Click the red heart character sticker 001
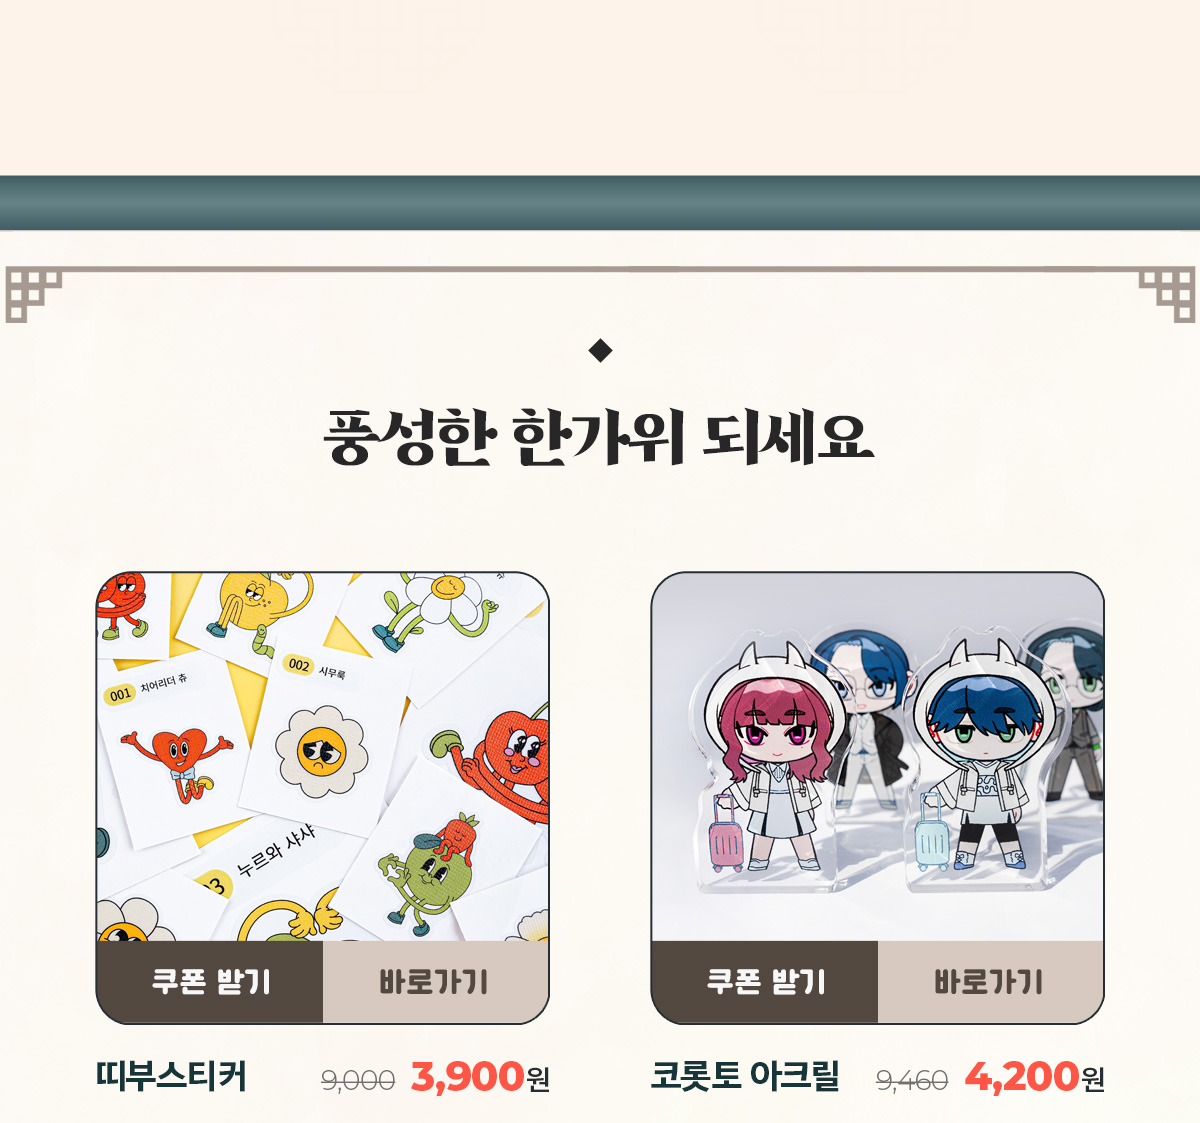The image size is (1200, 1123). coord(176,764)
